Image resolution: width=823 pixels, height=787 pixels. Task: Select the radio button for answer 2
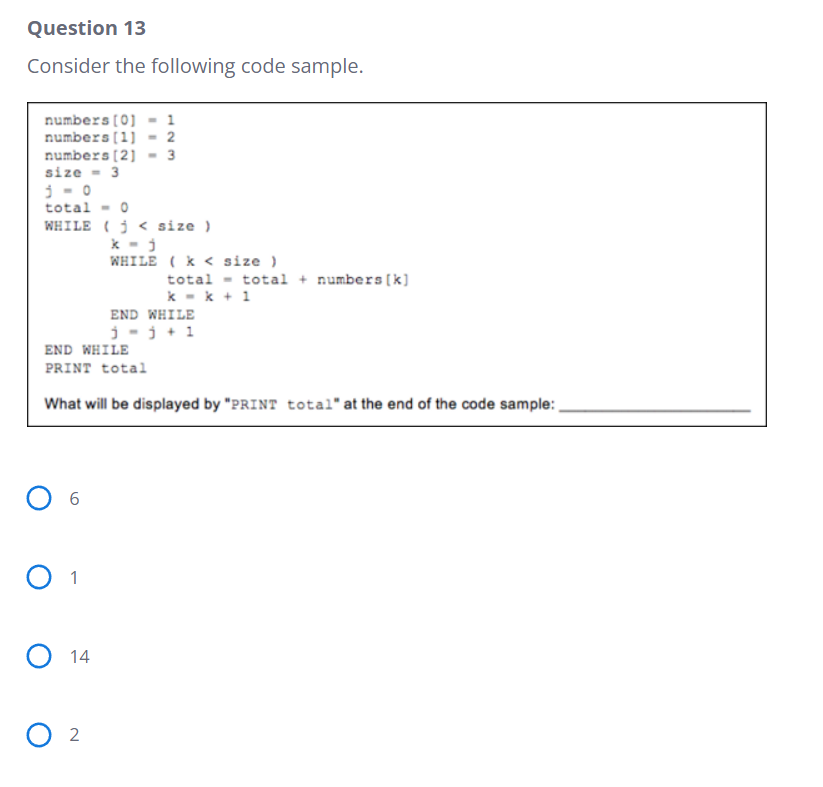point(38,734)
